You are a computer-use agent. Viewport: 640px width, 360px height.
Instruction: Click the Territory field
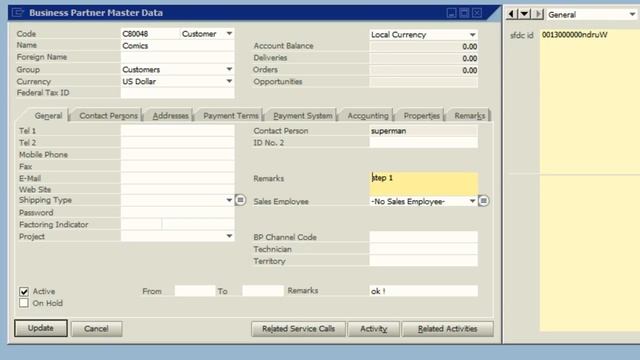tap(423, 260)
